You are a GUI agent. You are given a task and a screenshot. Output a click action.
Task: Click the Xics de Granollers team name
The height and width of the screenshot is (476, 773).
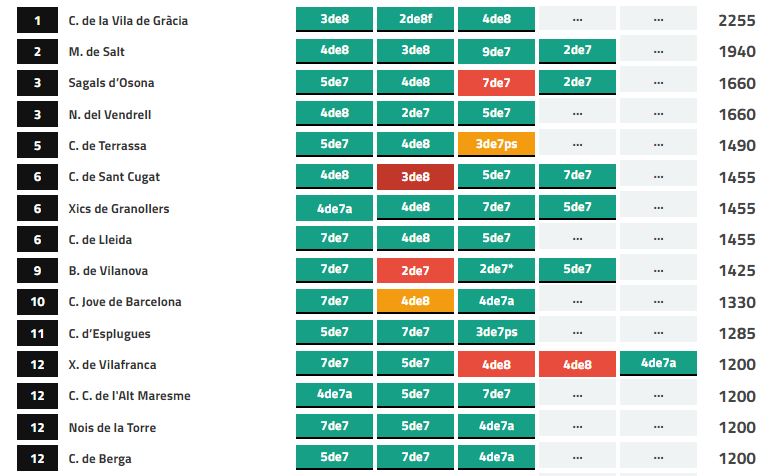pyautogui.click(x=119, y=208)
